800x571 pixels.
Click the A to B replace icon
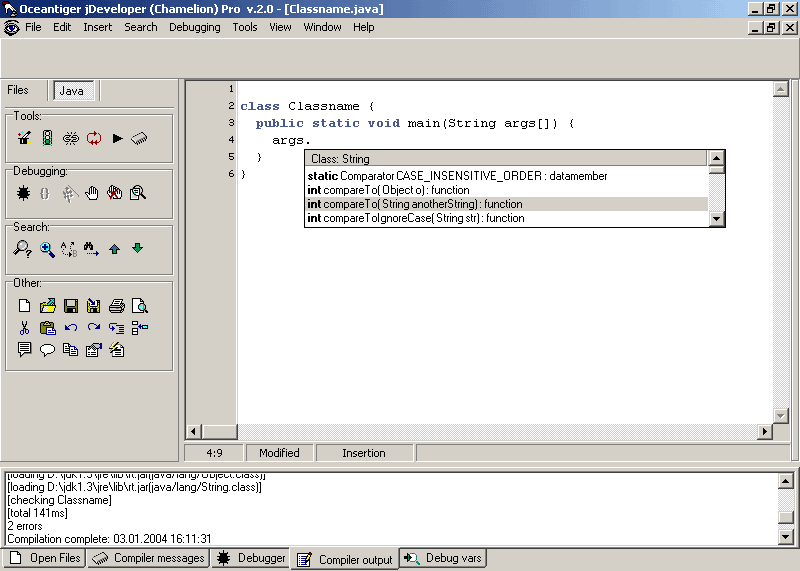69,249
